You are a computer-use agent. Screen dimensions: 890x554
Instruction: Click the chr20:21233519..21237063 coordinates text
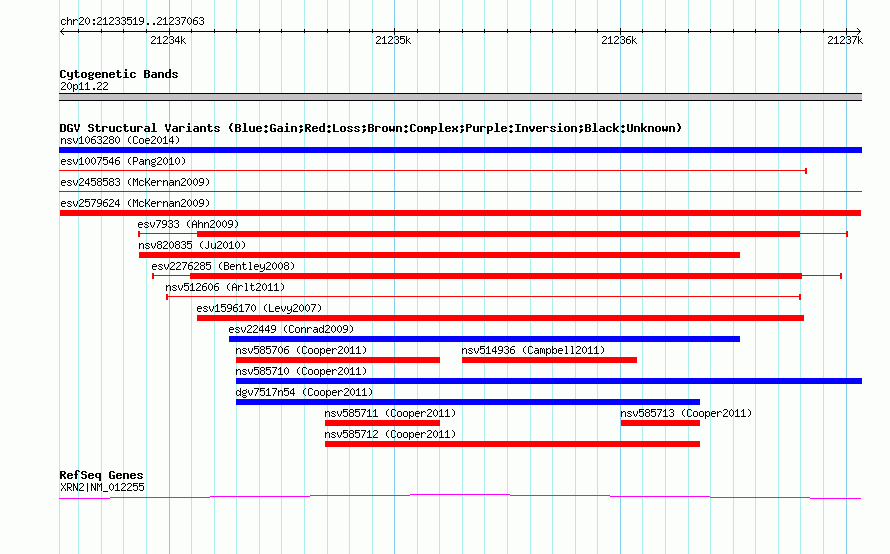pyautogui.click(x=132, y=21)
